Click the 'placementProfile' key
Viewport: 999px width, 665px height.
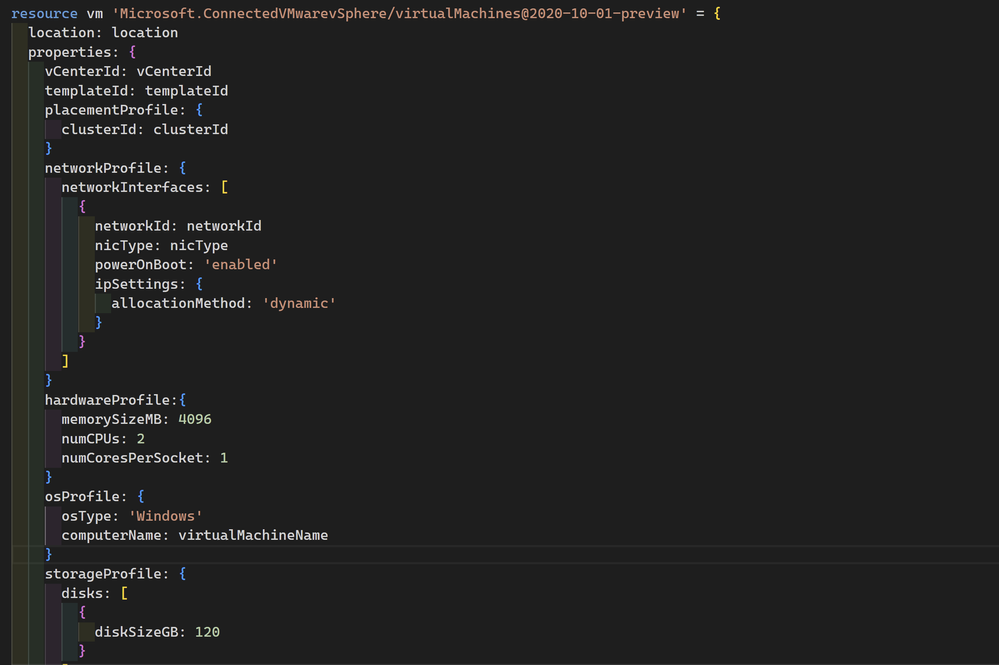point(111,110)
